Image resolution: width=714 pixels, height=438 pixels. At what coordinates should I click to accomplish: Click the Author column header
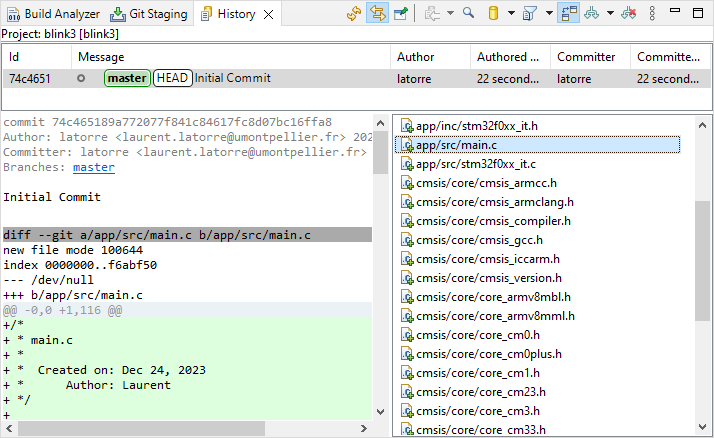point(430,57)
